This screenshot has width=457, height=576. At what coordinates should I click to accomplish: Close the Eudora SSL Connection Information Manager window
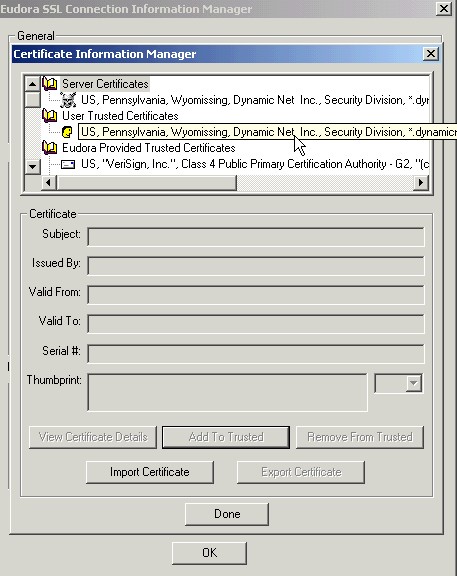click(x=443, y=8)
